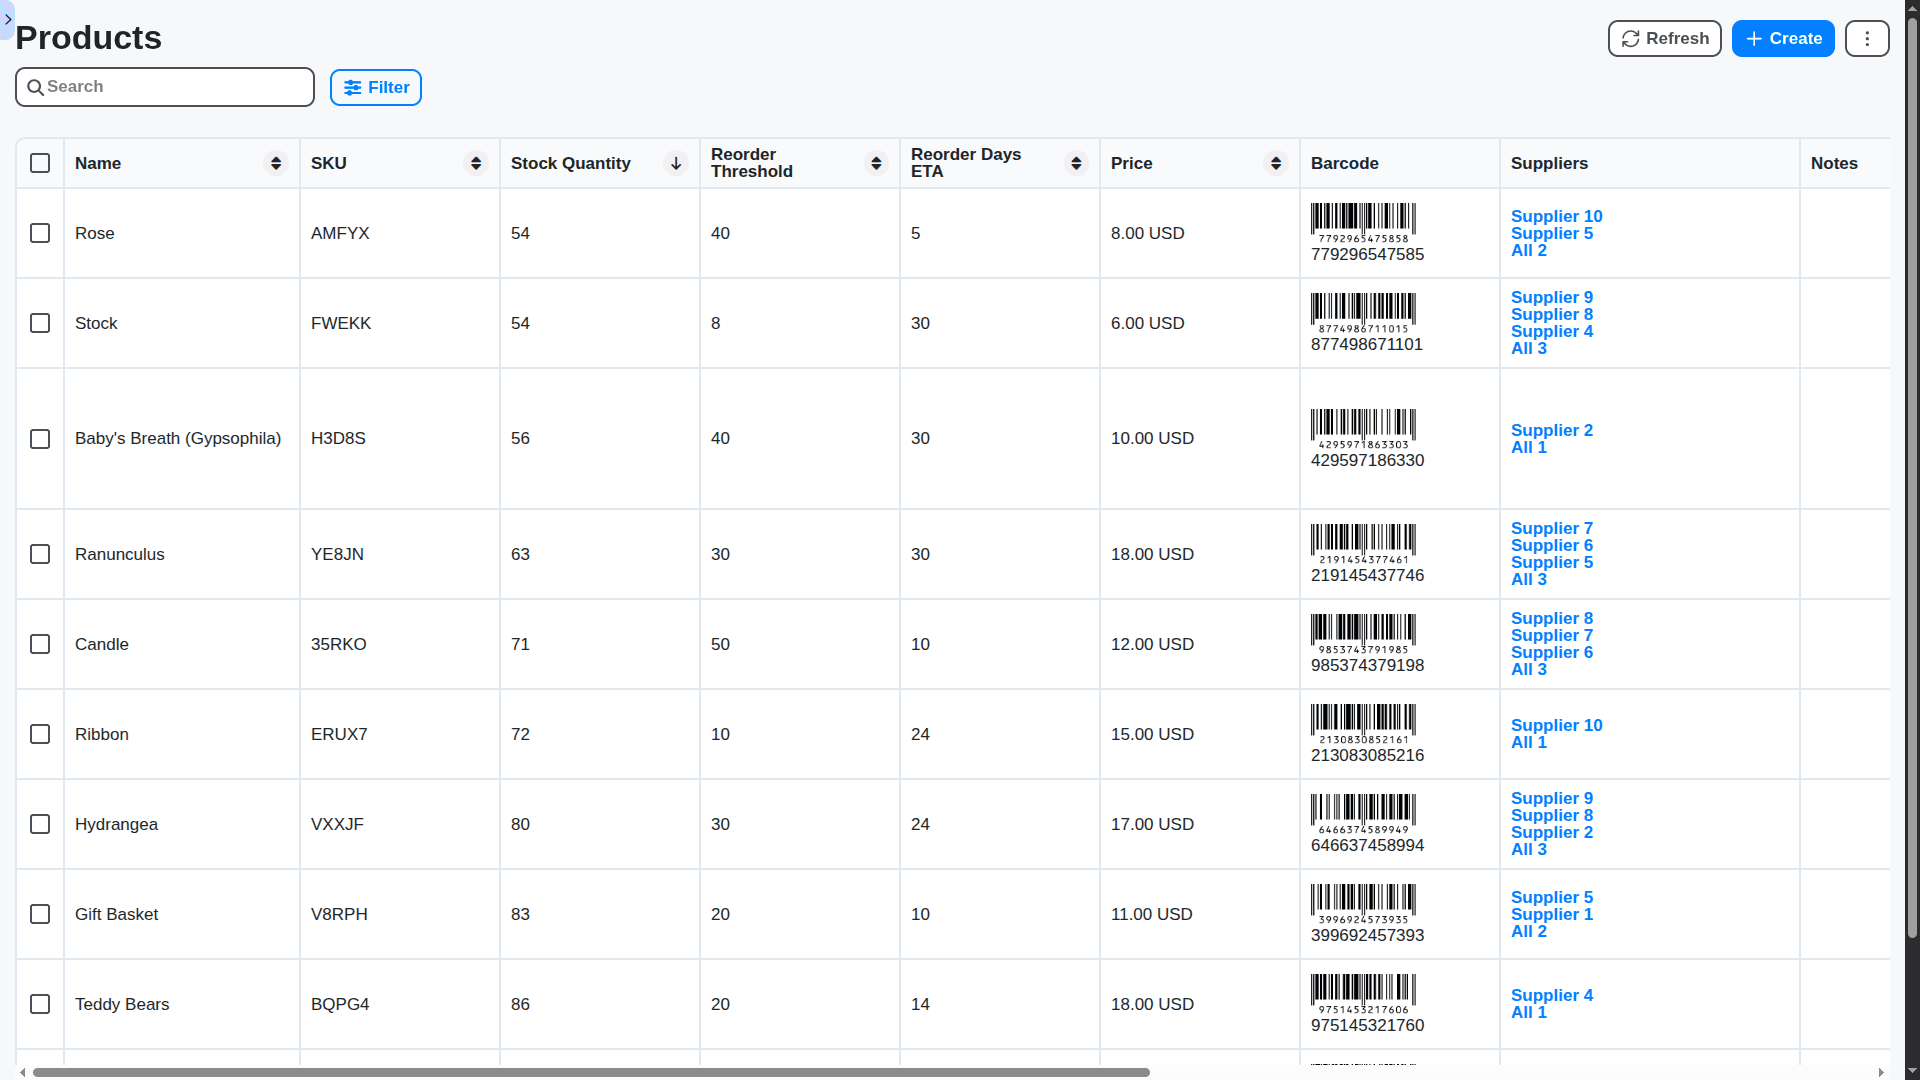Sort the table by Name column
1920x1080 pixels.
coord(276,163)
